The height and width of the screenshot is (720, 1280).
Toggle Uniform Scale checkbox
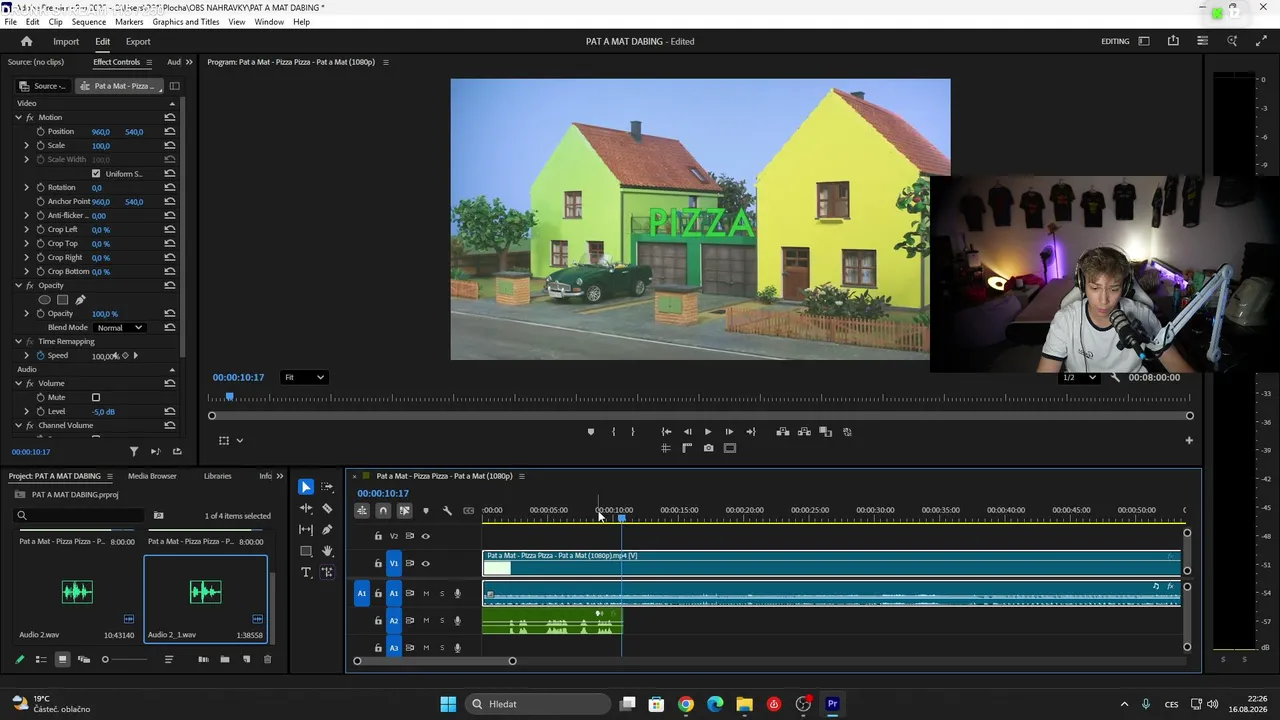(x=96, y=174)
